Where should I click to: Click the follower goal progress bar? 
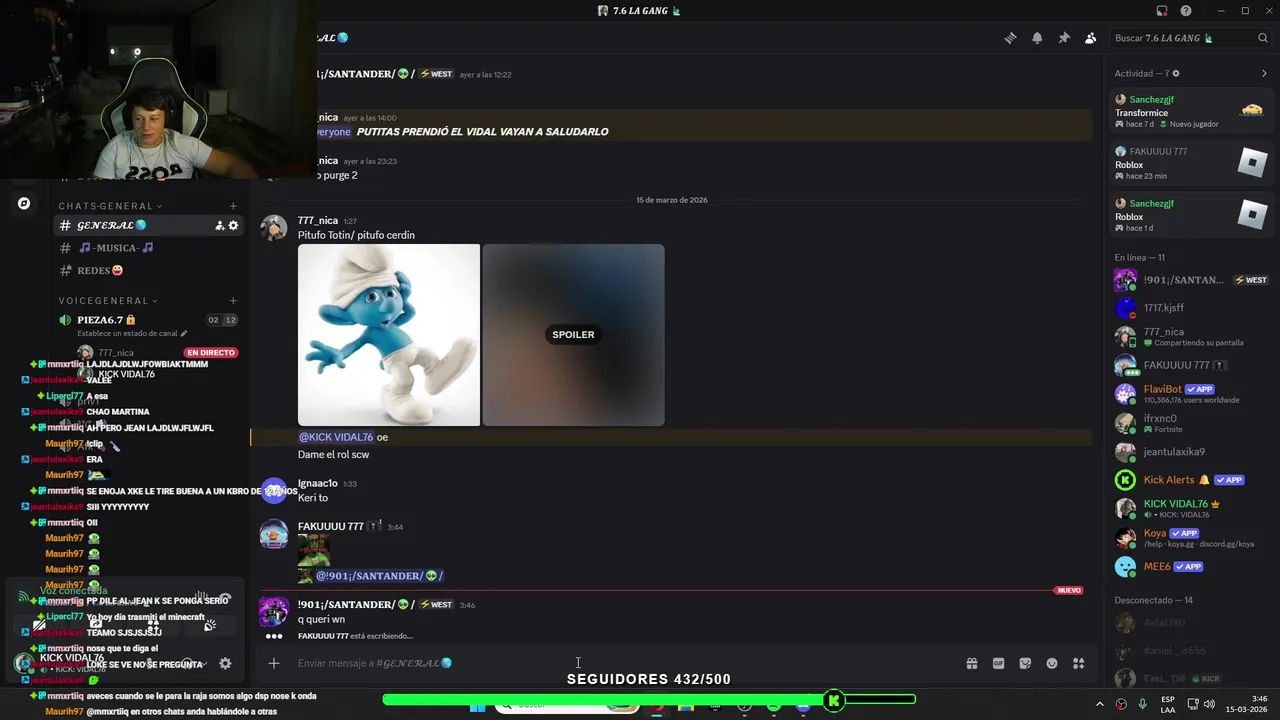coord(649,700)
